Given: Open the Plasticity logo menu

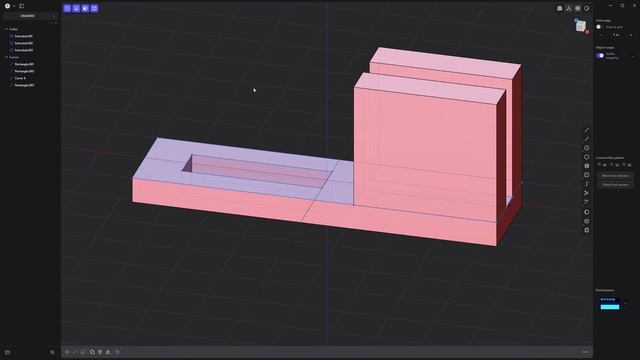Looking at the screenshot, I should [7, 6].
